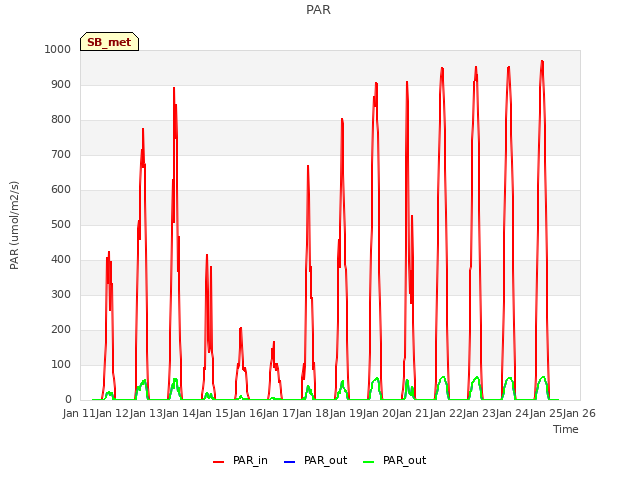Toggle PAR_out label beside blue swatch
The width and height of the screenshot is (640, 480).
(325, 461)
